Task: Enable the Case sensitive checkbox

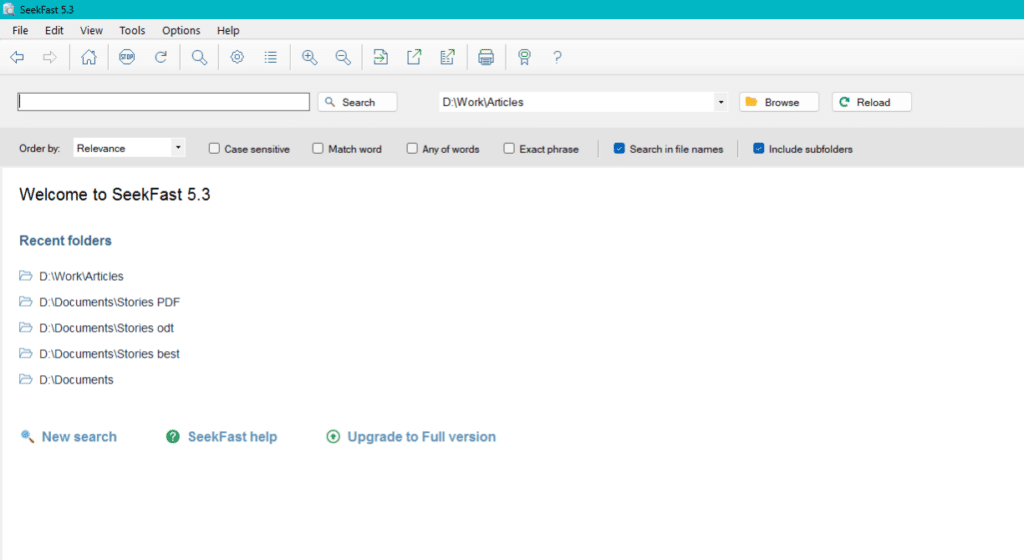Action: click(214, 148)
